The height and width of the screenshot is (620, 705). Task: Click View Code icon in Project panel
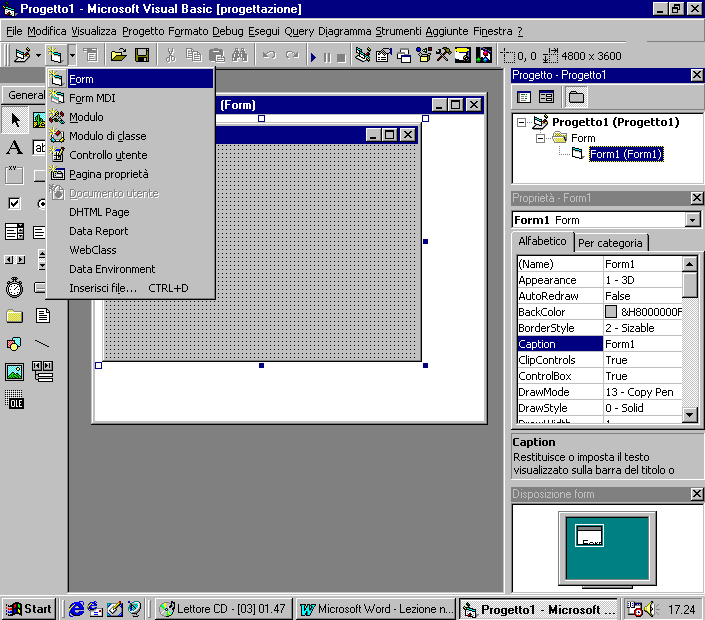pyautogui.click(x=524, y=97)
